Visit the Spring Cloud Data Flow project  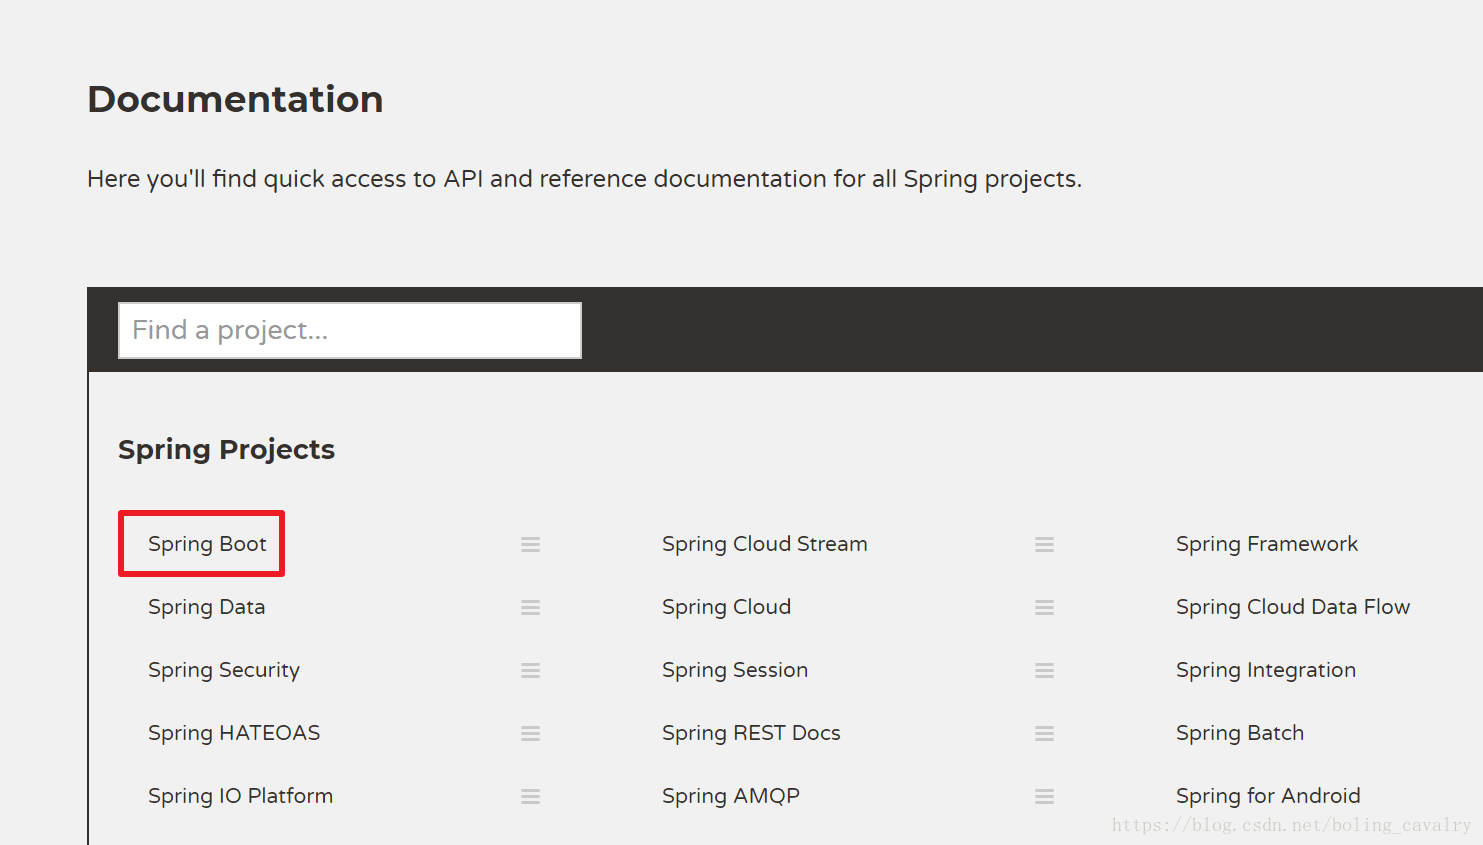point(1293,607)
